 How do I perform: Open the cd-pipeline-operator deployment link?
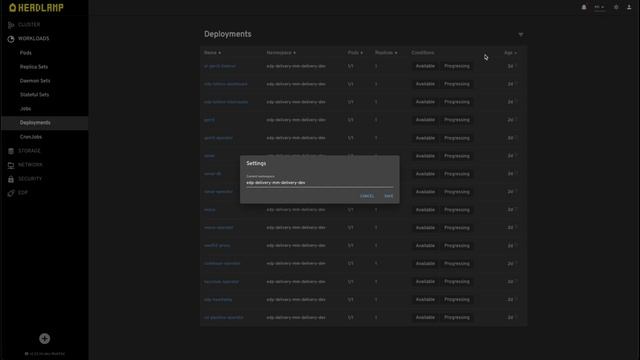[223, 318]
